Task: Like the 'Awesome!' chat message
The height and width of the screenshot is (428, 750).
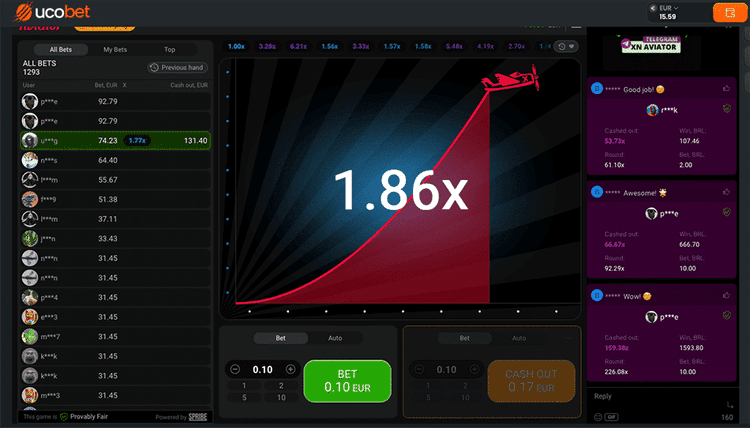Action: point(727,192)
